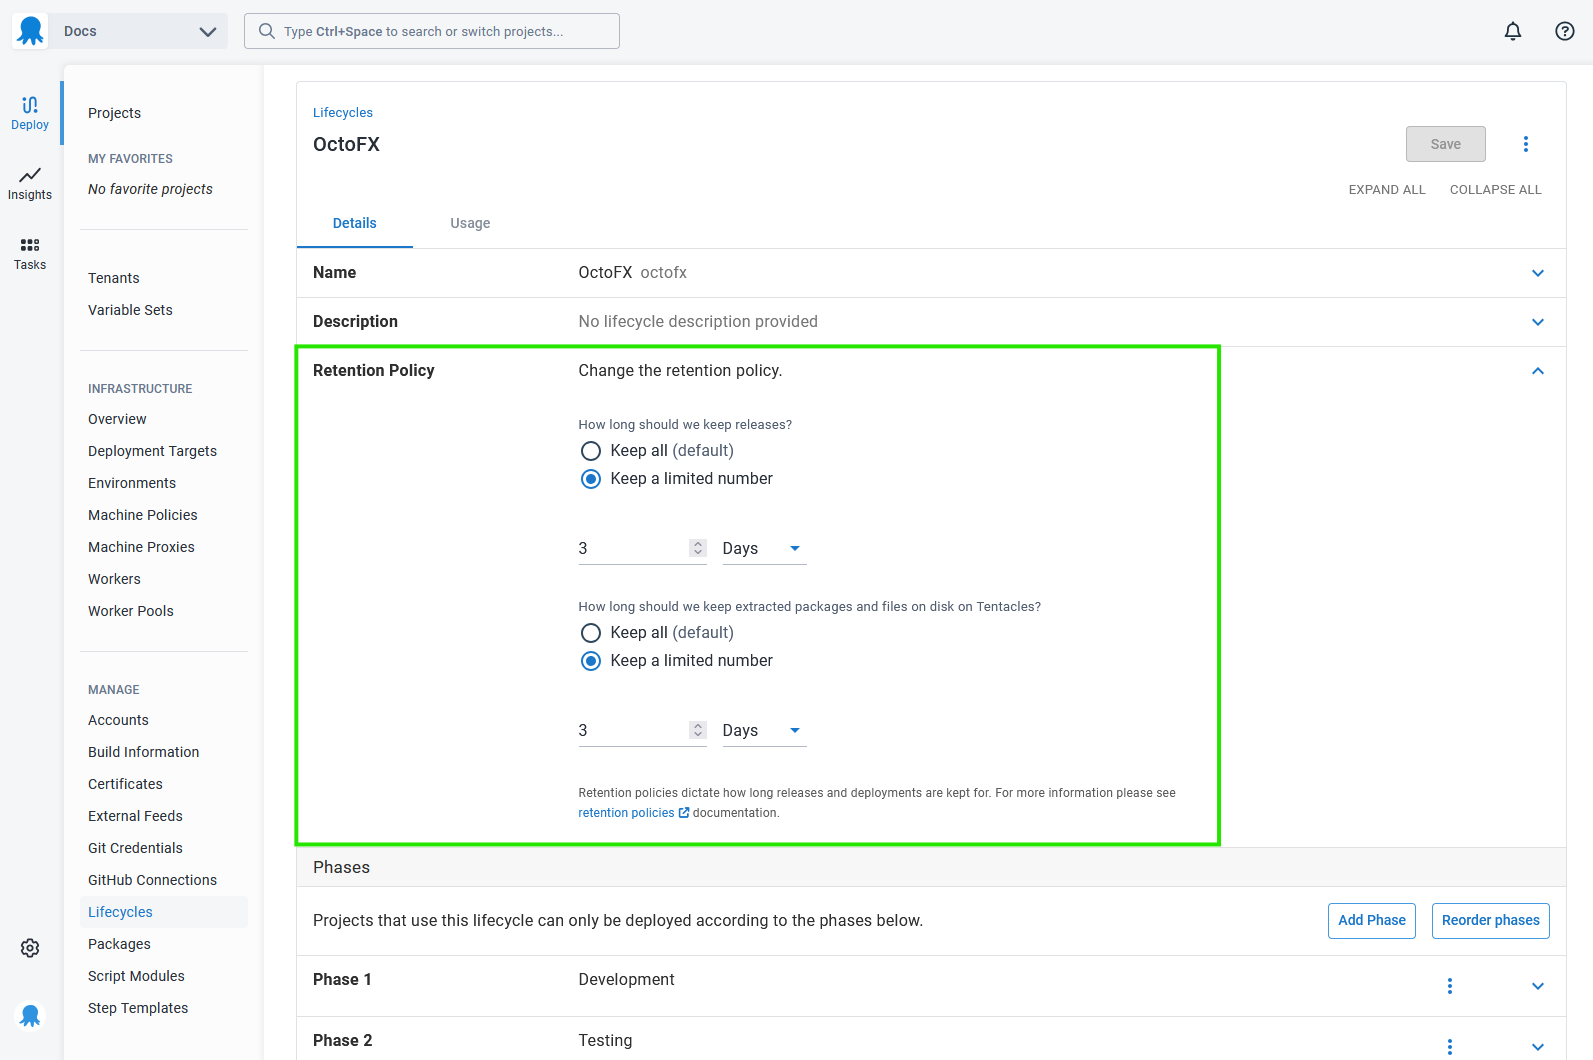Viewport: 1593px width, 1060px height.
Task: Open Build Information in the sidebar
Action: coord(143,752)
